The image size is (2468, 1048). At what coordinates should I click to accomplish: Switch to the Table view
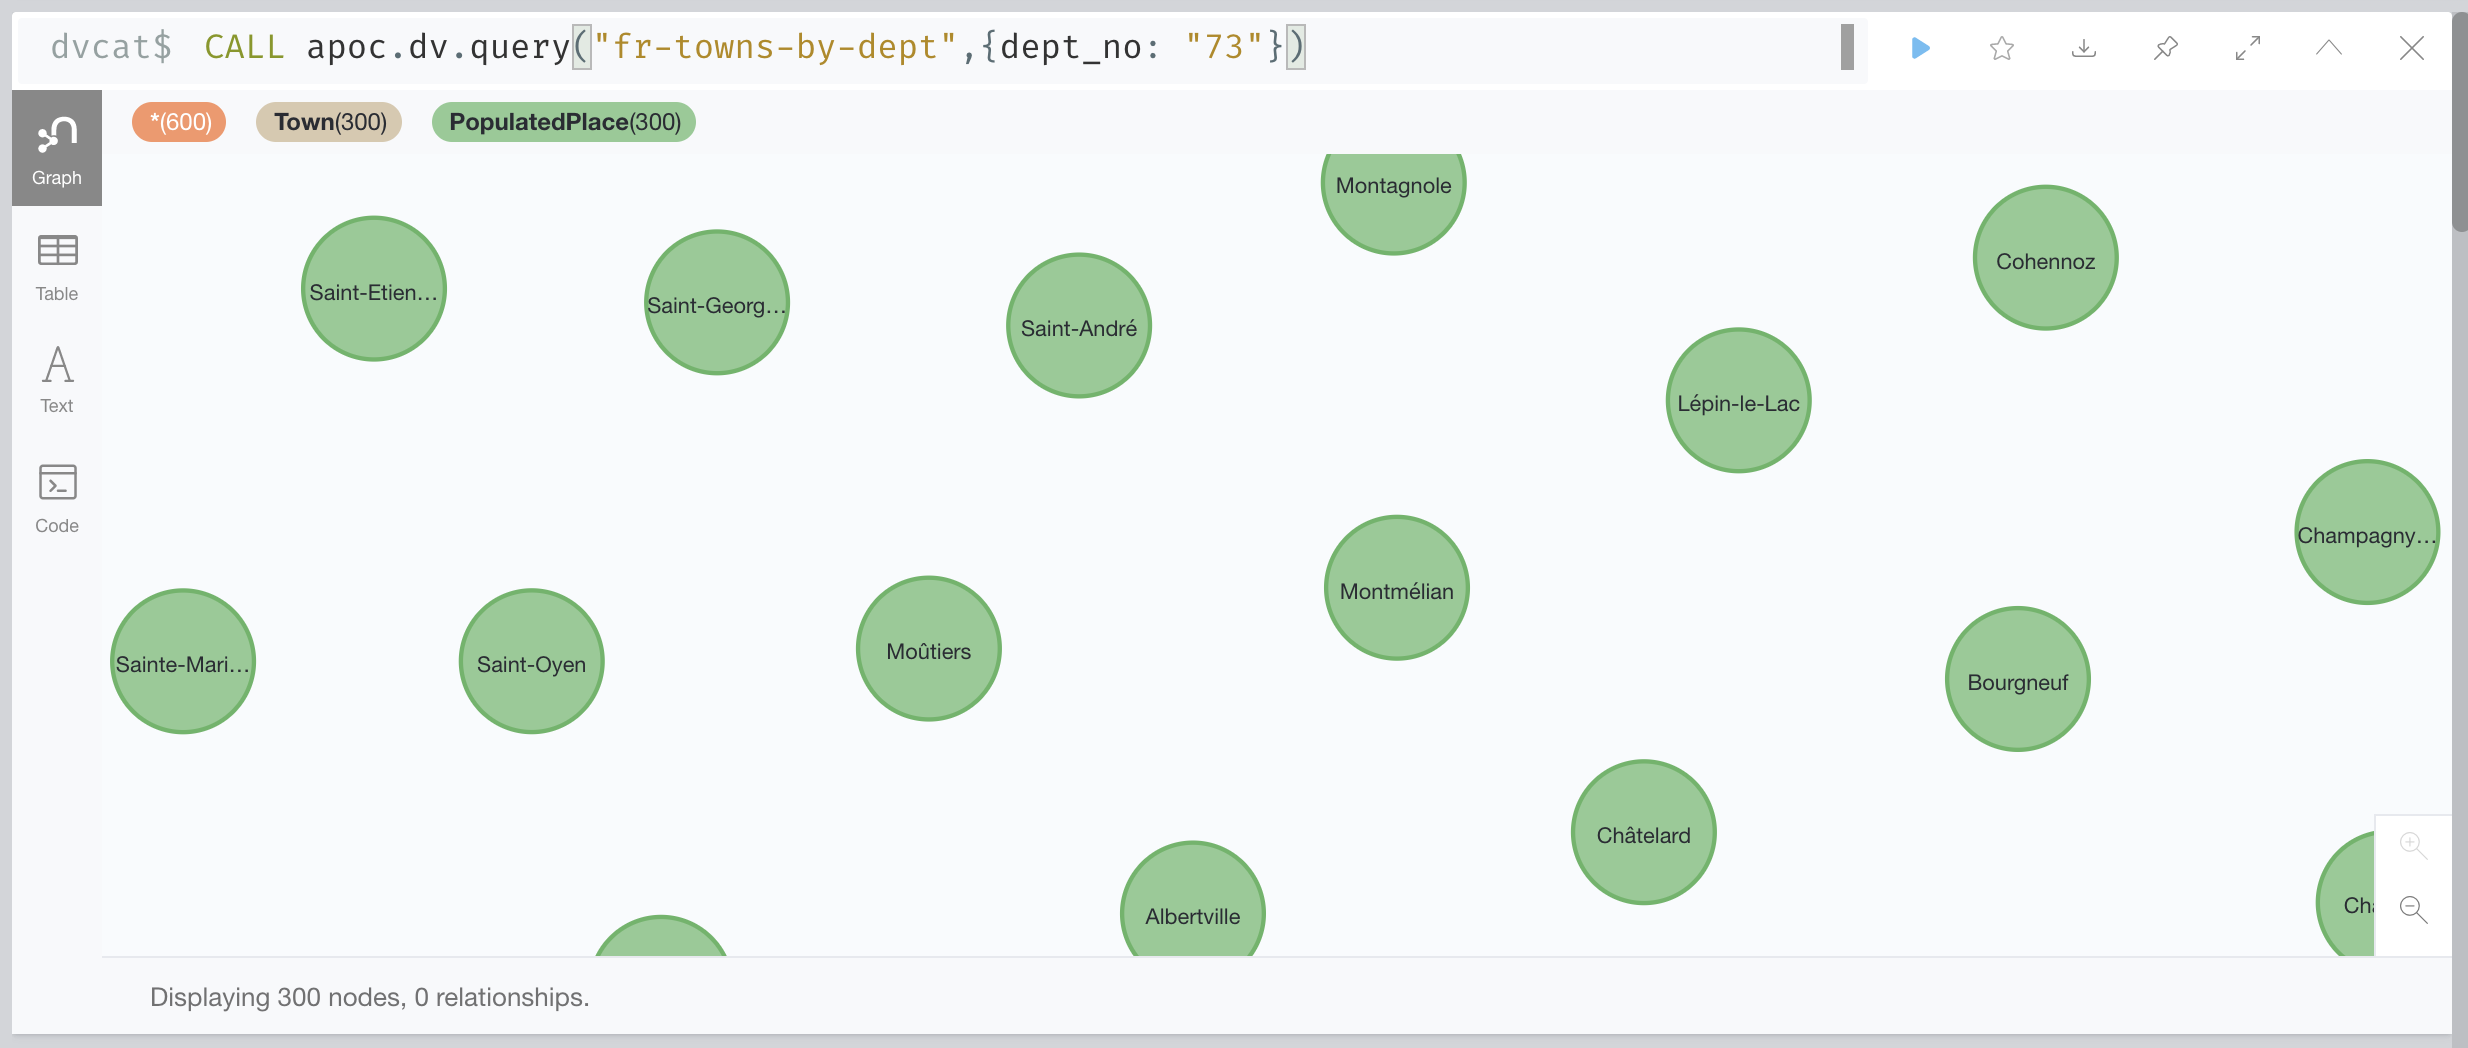56,265
